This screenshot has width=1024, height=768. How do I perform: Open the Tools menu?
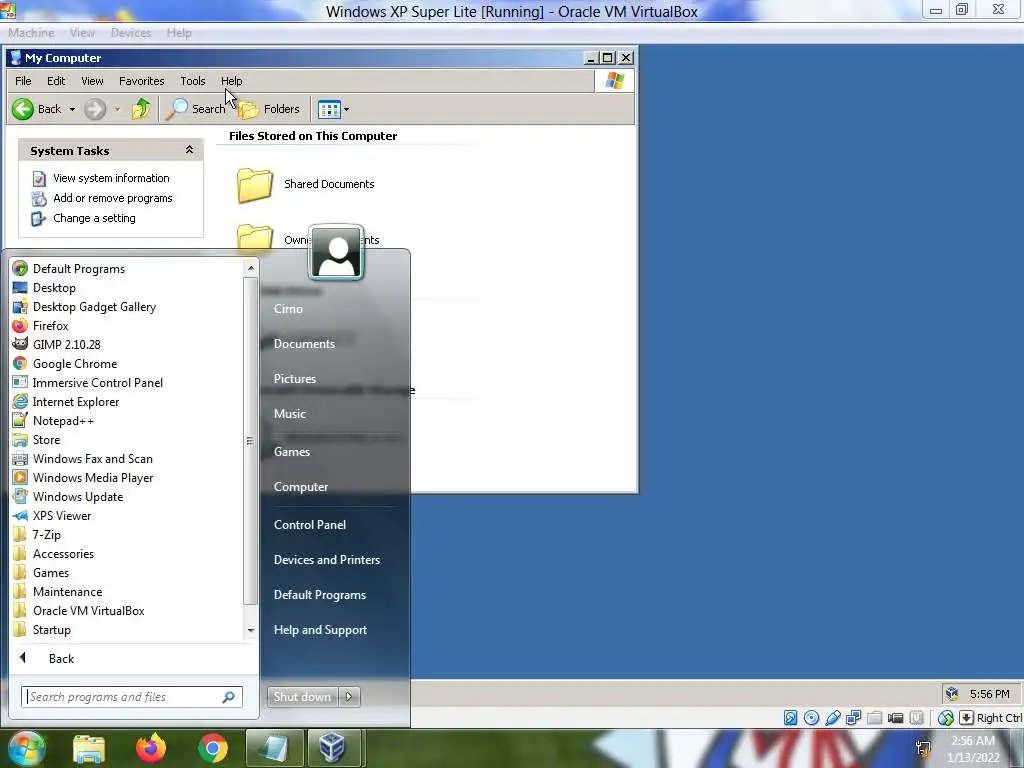(x=193, y=81)
